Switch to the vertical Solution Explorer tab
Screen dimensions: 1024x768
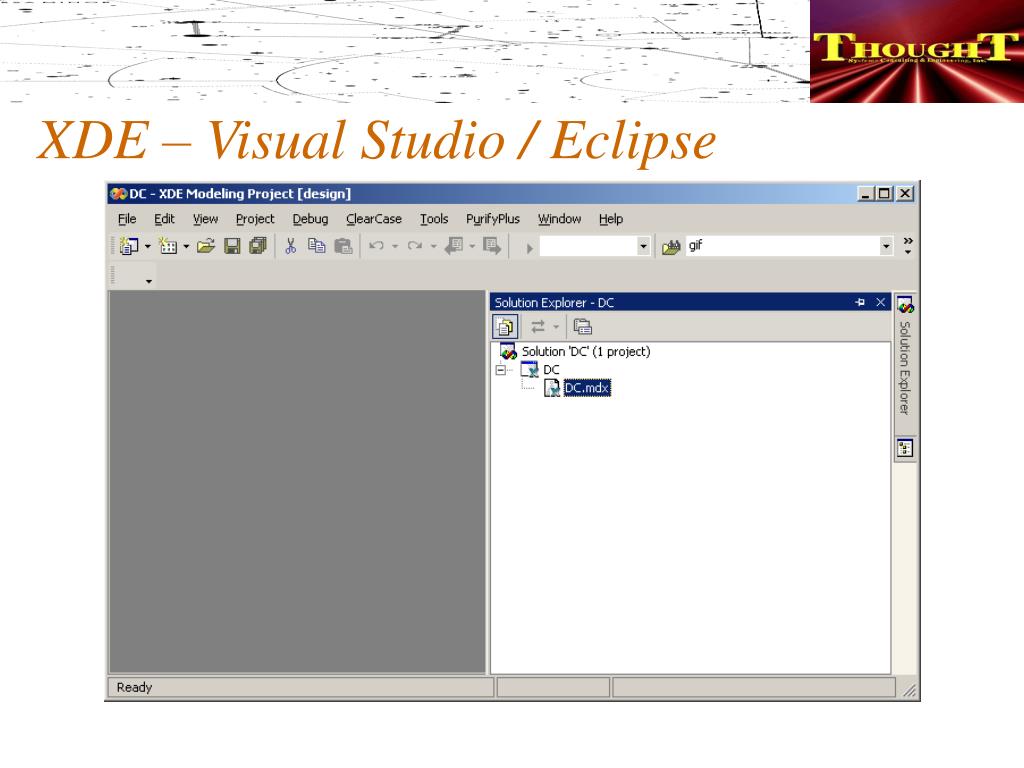coord(905,357)
